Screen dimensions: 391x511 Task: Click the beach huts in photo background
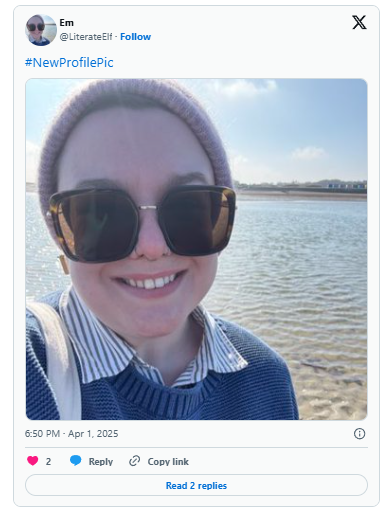(347, 185)
